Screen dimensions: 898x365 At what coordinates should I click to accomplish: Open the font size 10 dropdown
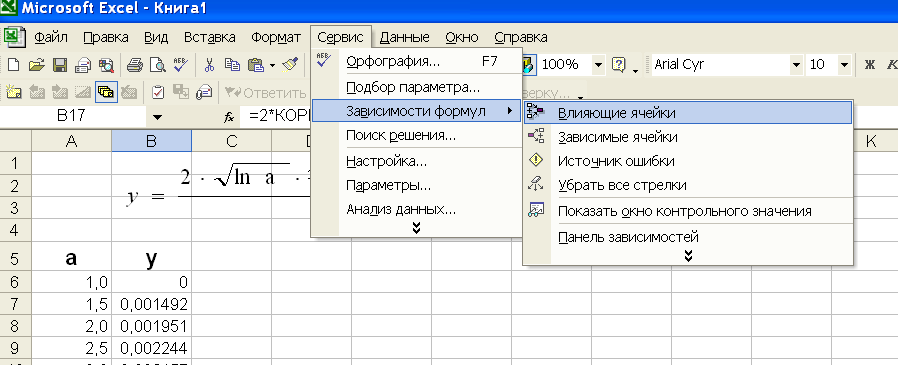[x=844, y=64]
